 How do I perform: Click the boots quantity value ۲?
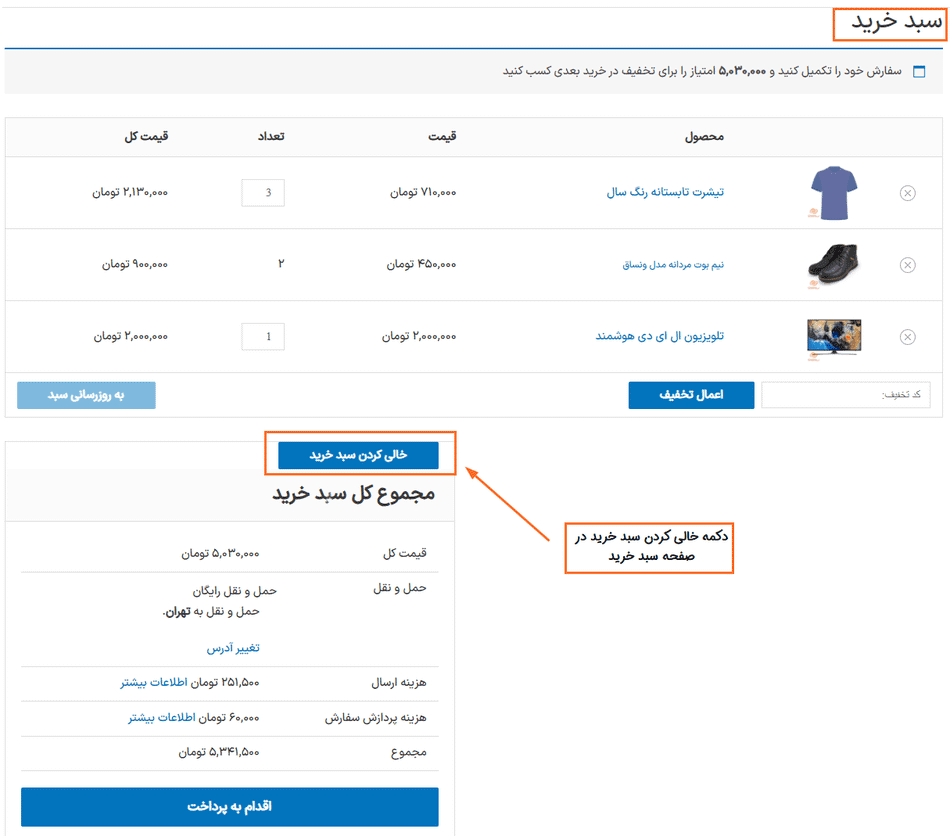click(x=281, y=264)
